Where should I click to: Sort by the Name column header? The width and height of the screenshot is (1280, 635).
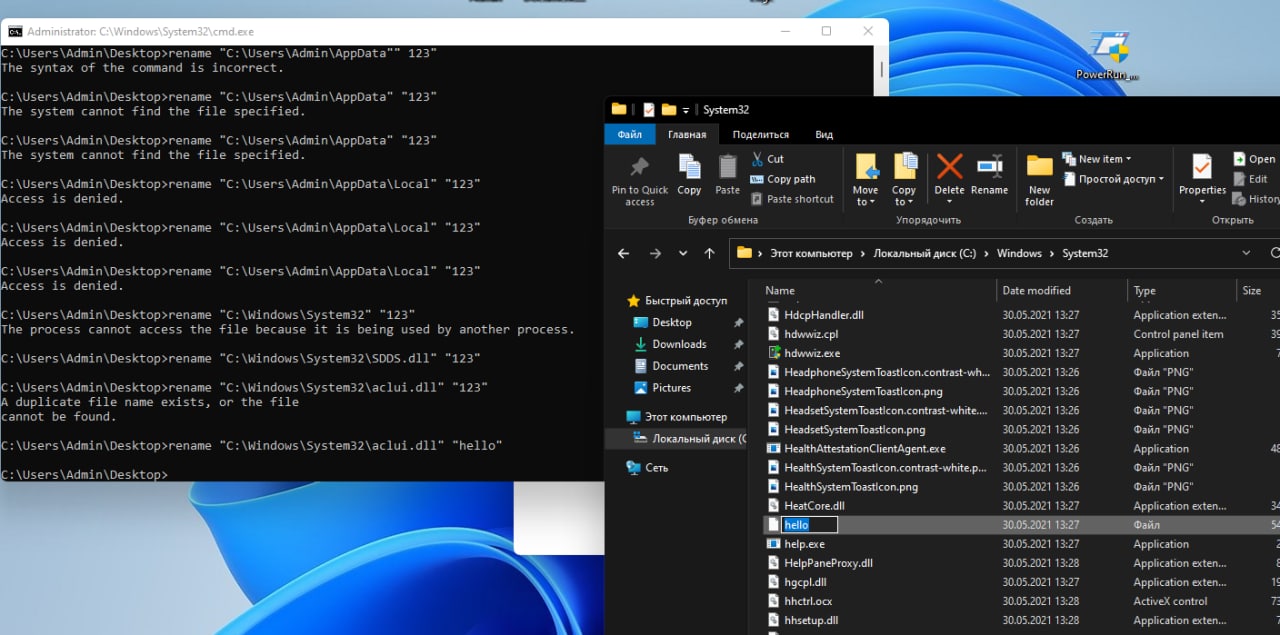[780, 291]
